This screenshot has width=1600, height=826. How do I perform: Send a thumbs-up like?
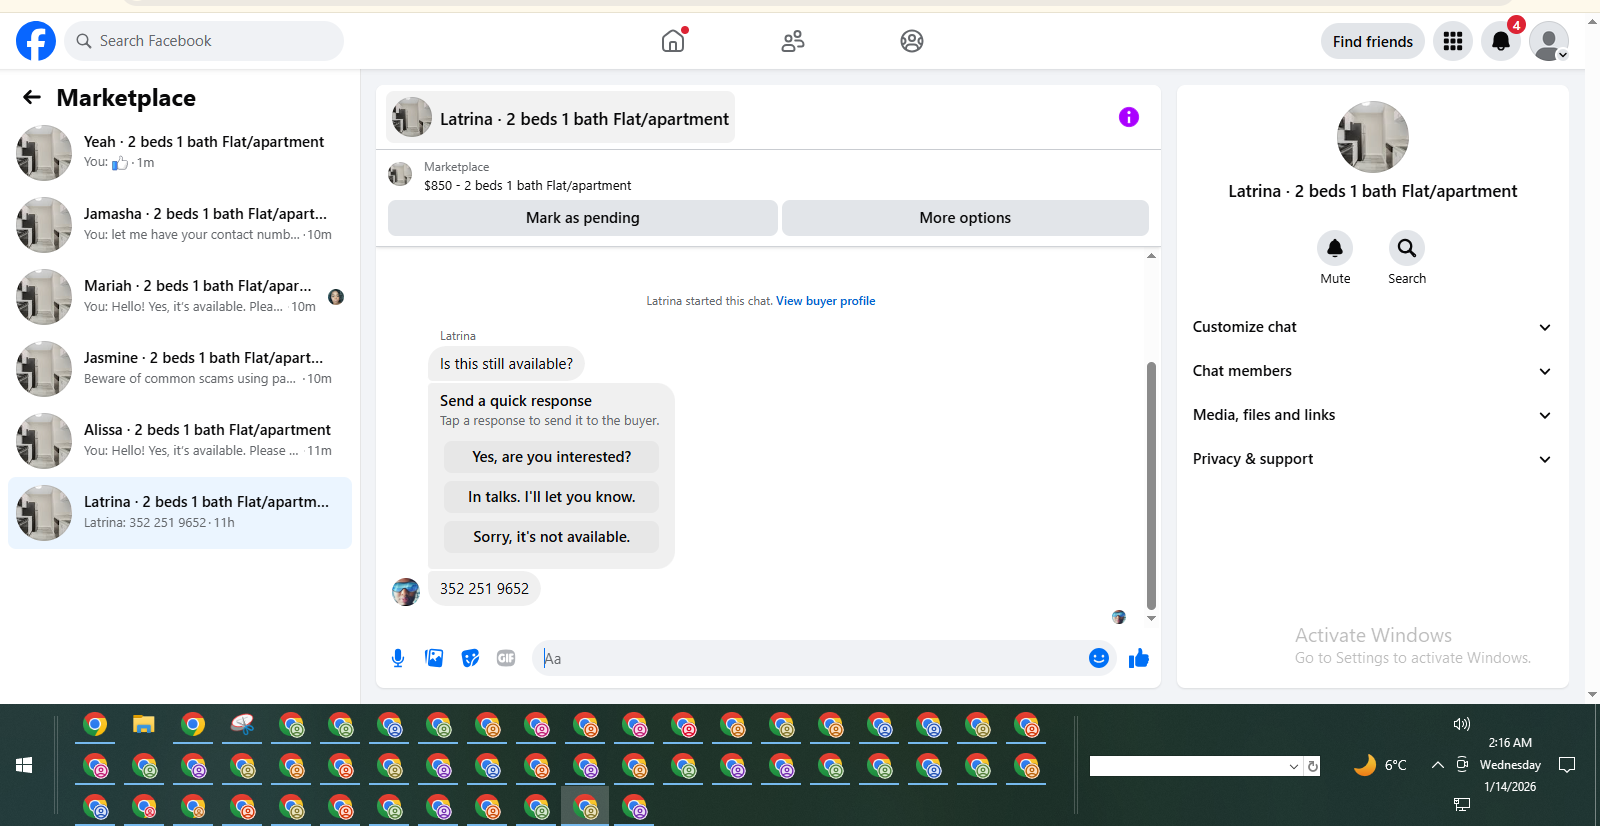pos(1139,658)
